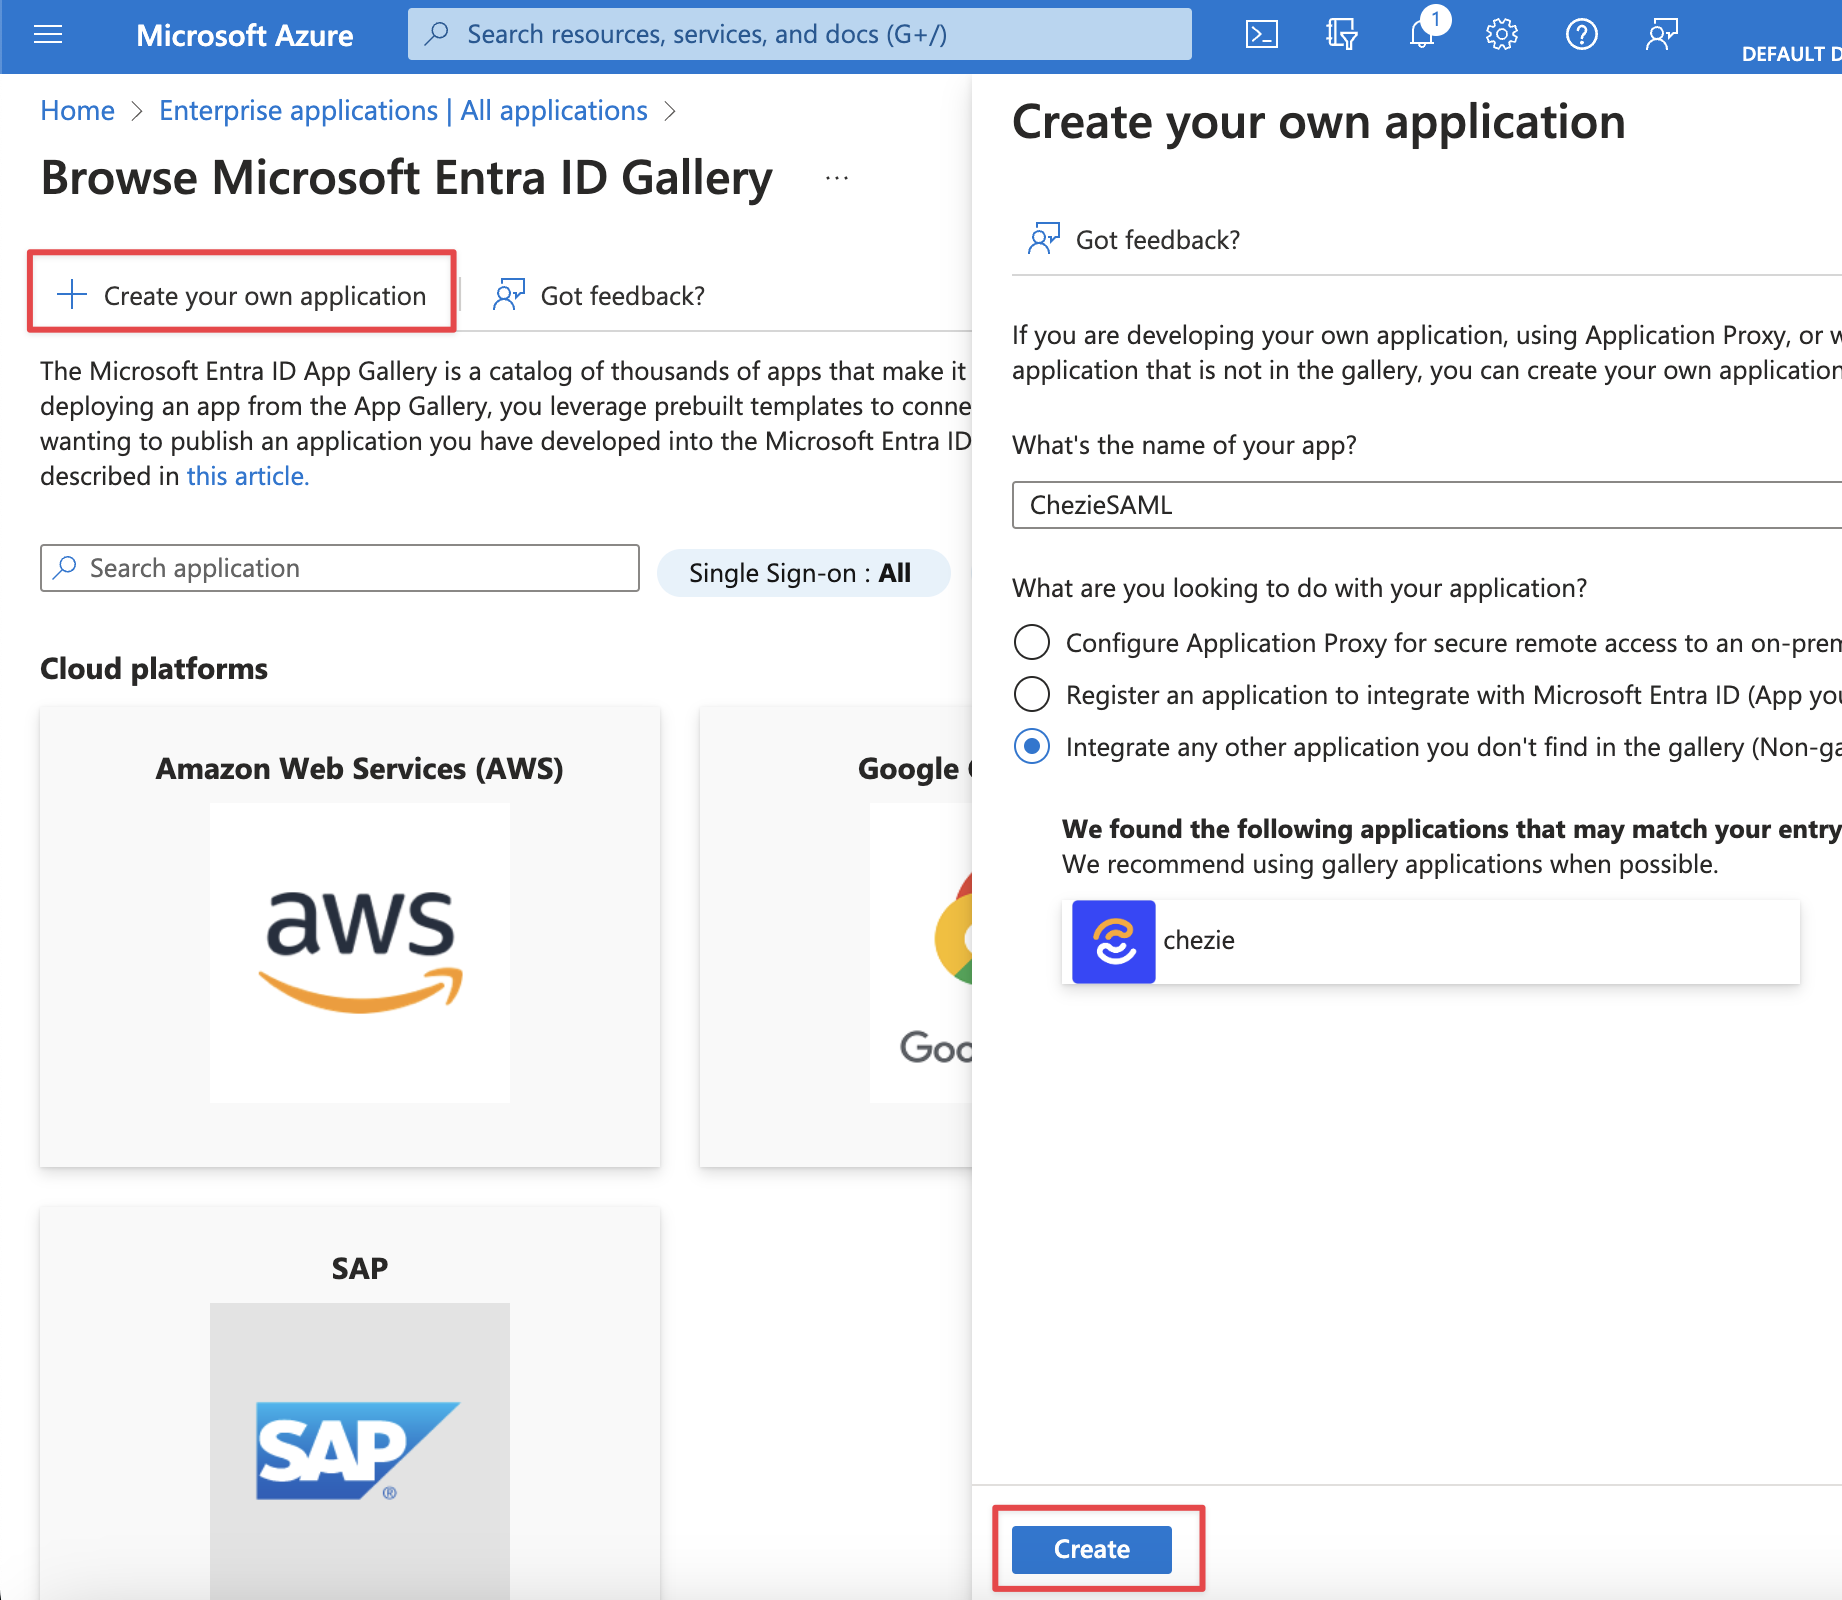Click Create your own application
Screen dimensions: 1842x1600
pyautogui.click(x=242, y=295)
